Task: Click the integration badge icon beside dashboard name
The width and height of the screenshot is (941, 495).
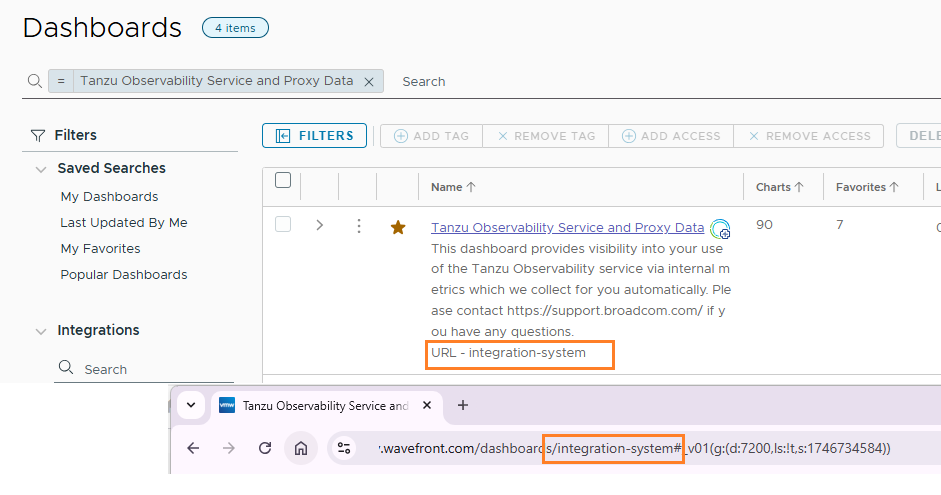Action: (x=720, y=229)
